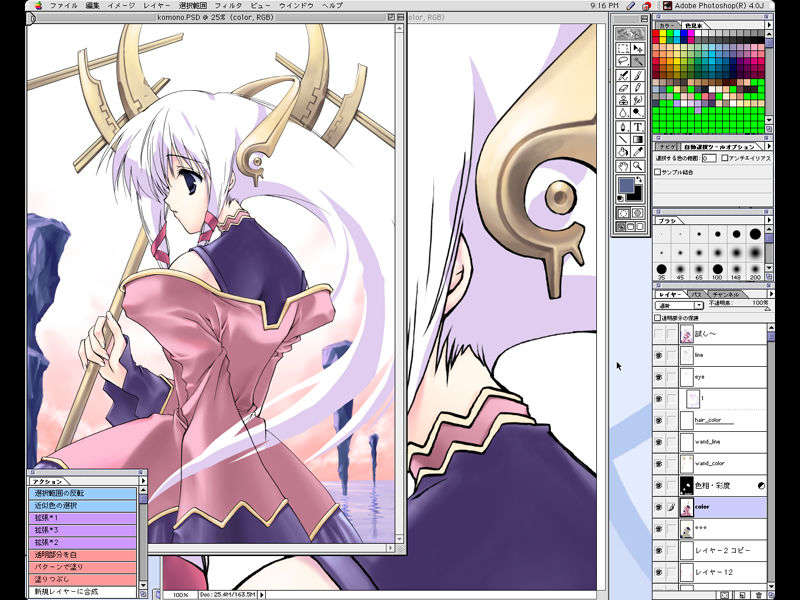Select the Pen tool

click(623, 127)
